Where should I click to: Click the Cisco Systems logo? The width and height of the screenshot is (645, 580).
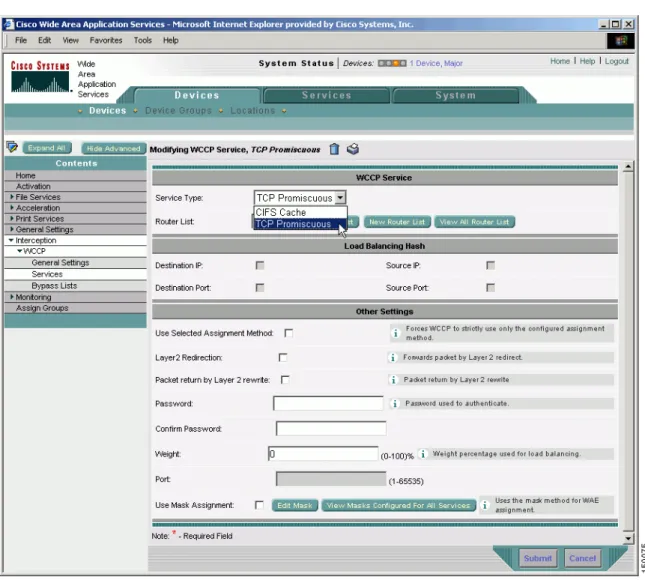(x=40, y=77)
